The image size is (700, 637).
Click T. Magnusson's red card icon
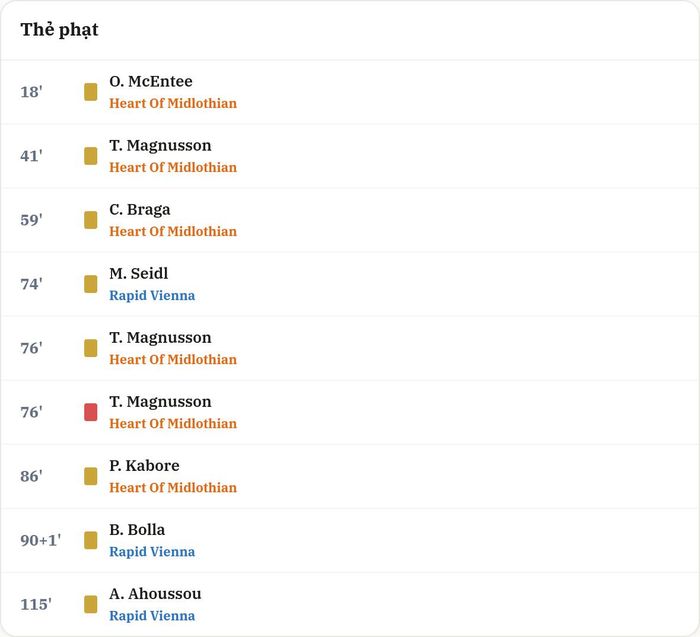(x=91, y=412)
